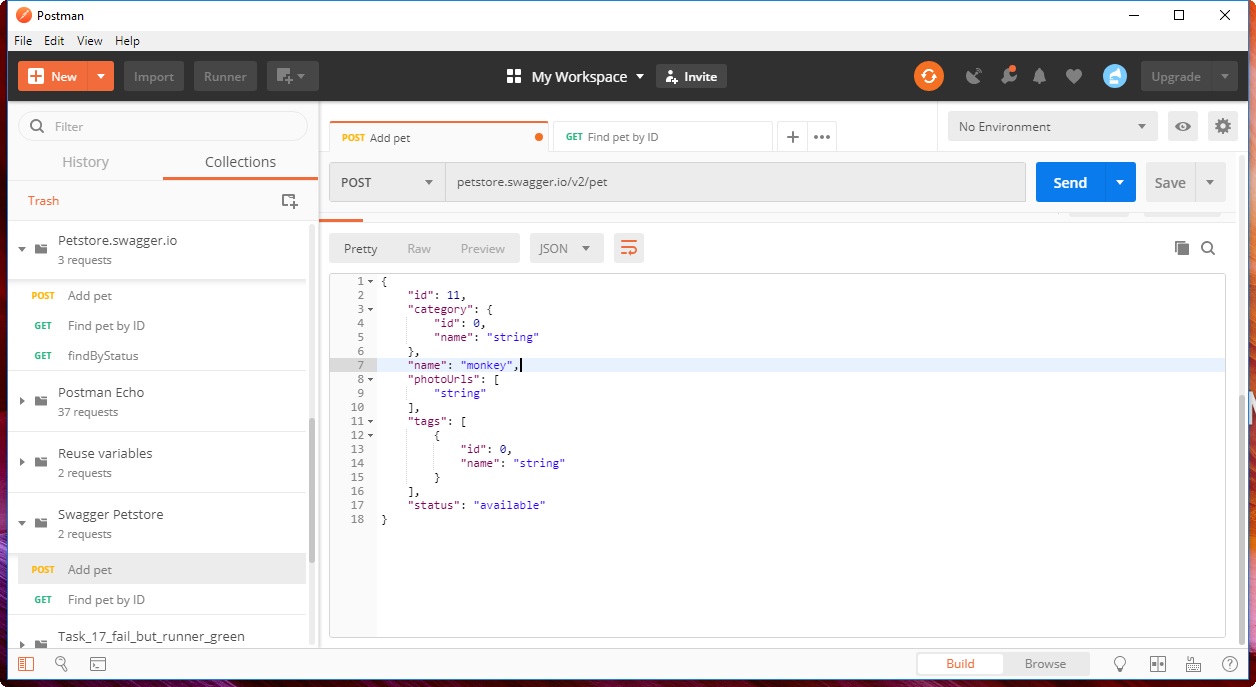Image resolution: width=1256 pixels, height=687 pixels.
Task: Open help question mark icon
Action: 1230,664
